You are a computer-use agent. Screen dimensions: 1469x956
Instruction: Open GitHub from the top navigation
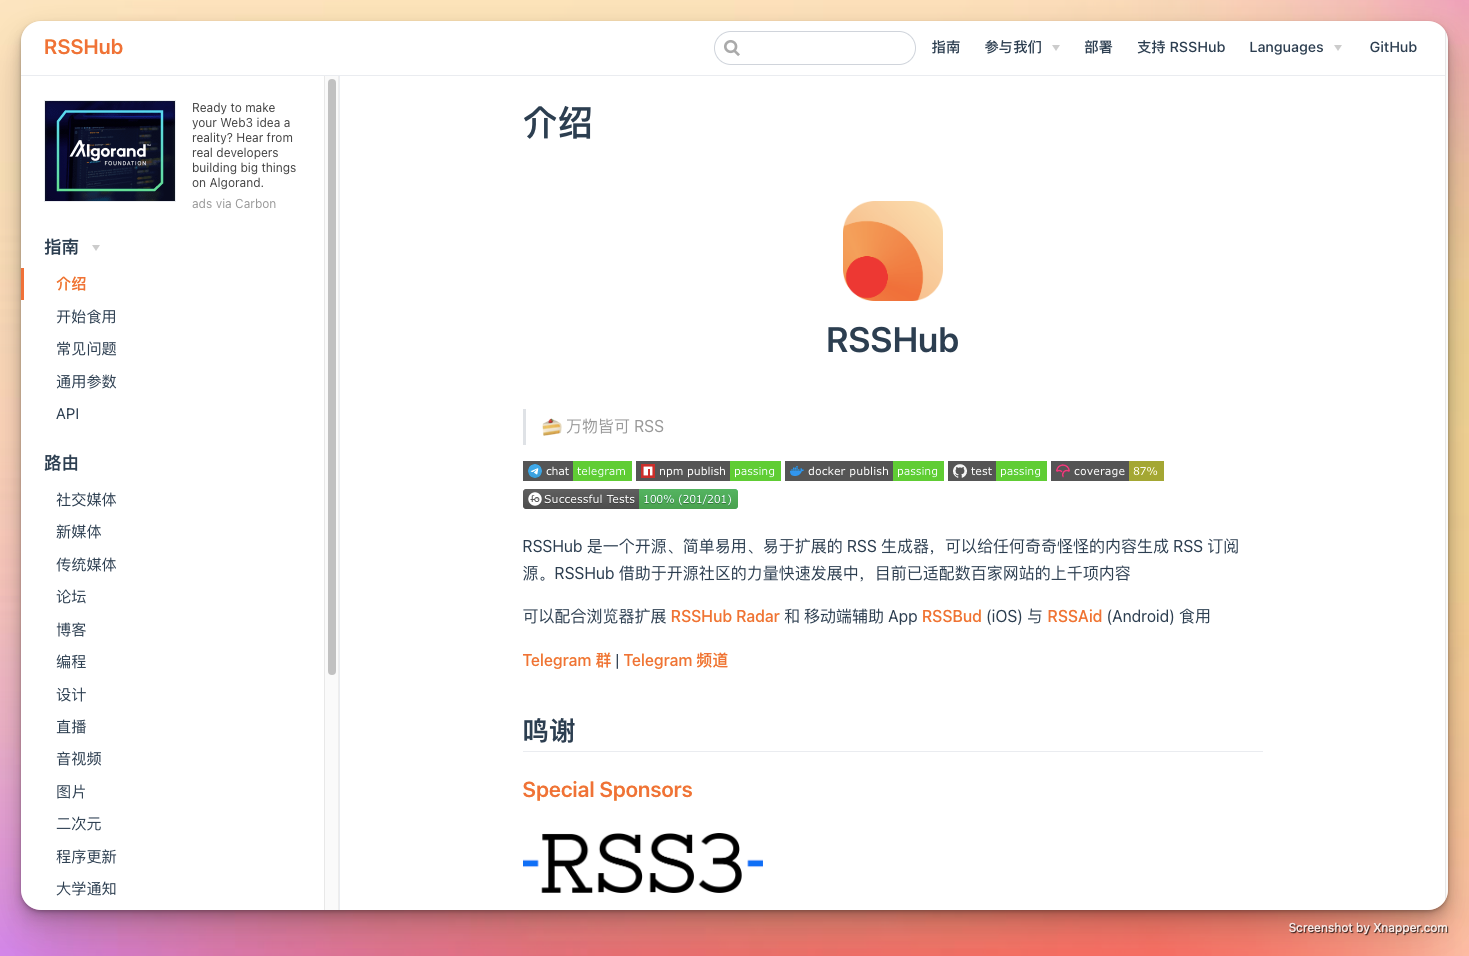click(1393, 46)
